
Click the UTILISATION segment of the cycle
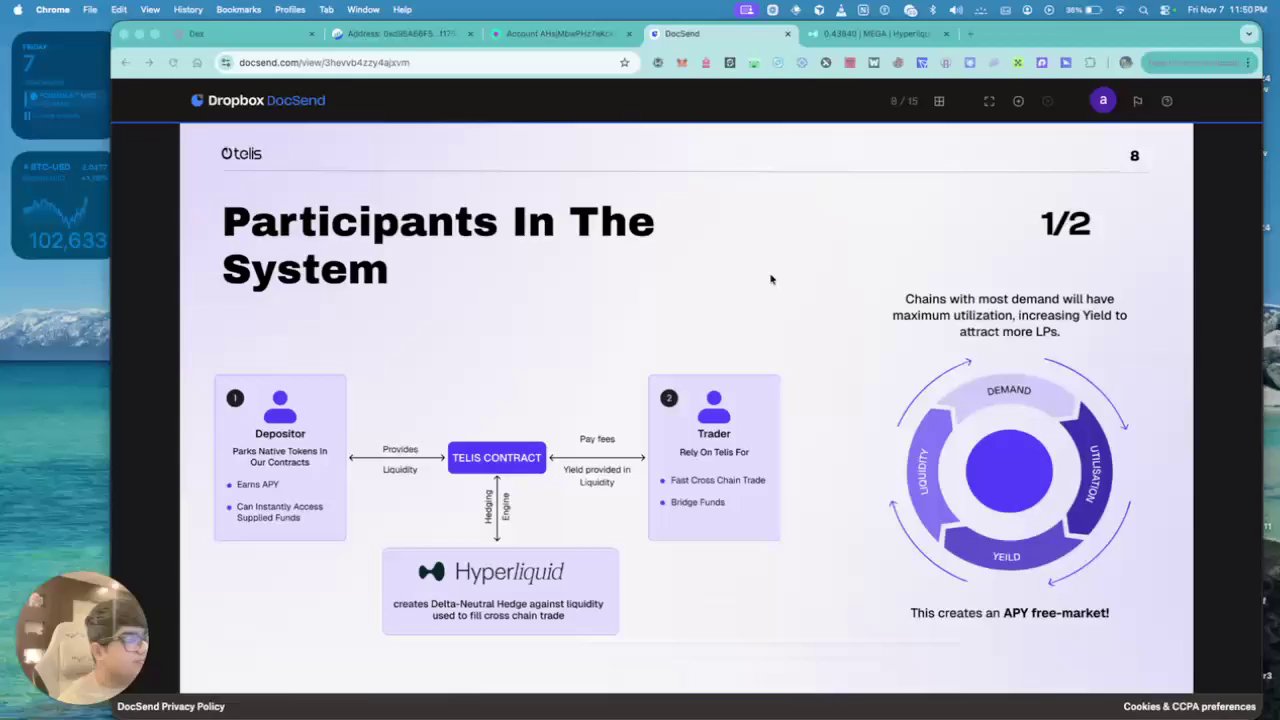[1090, 470]
